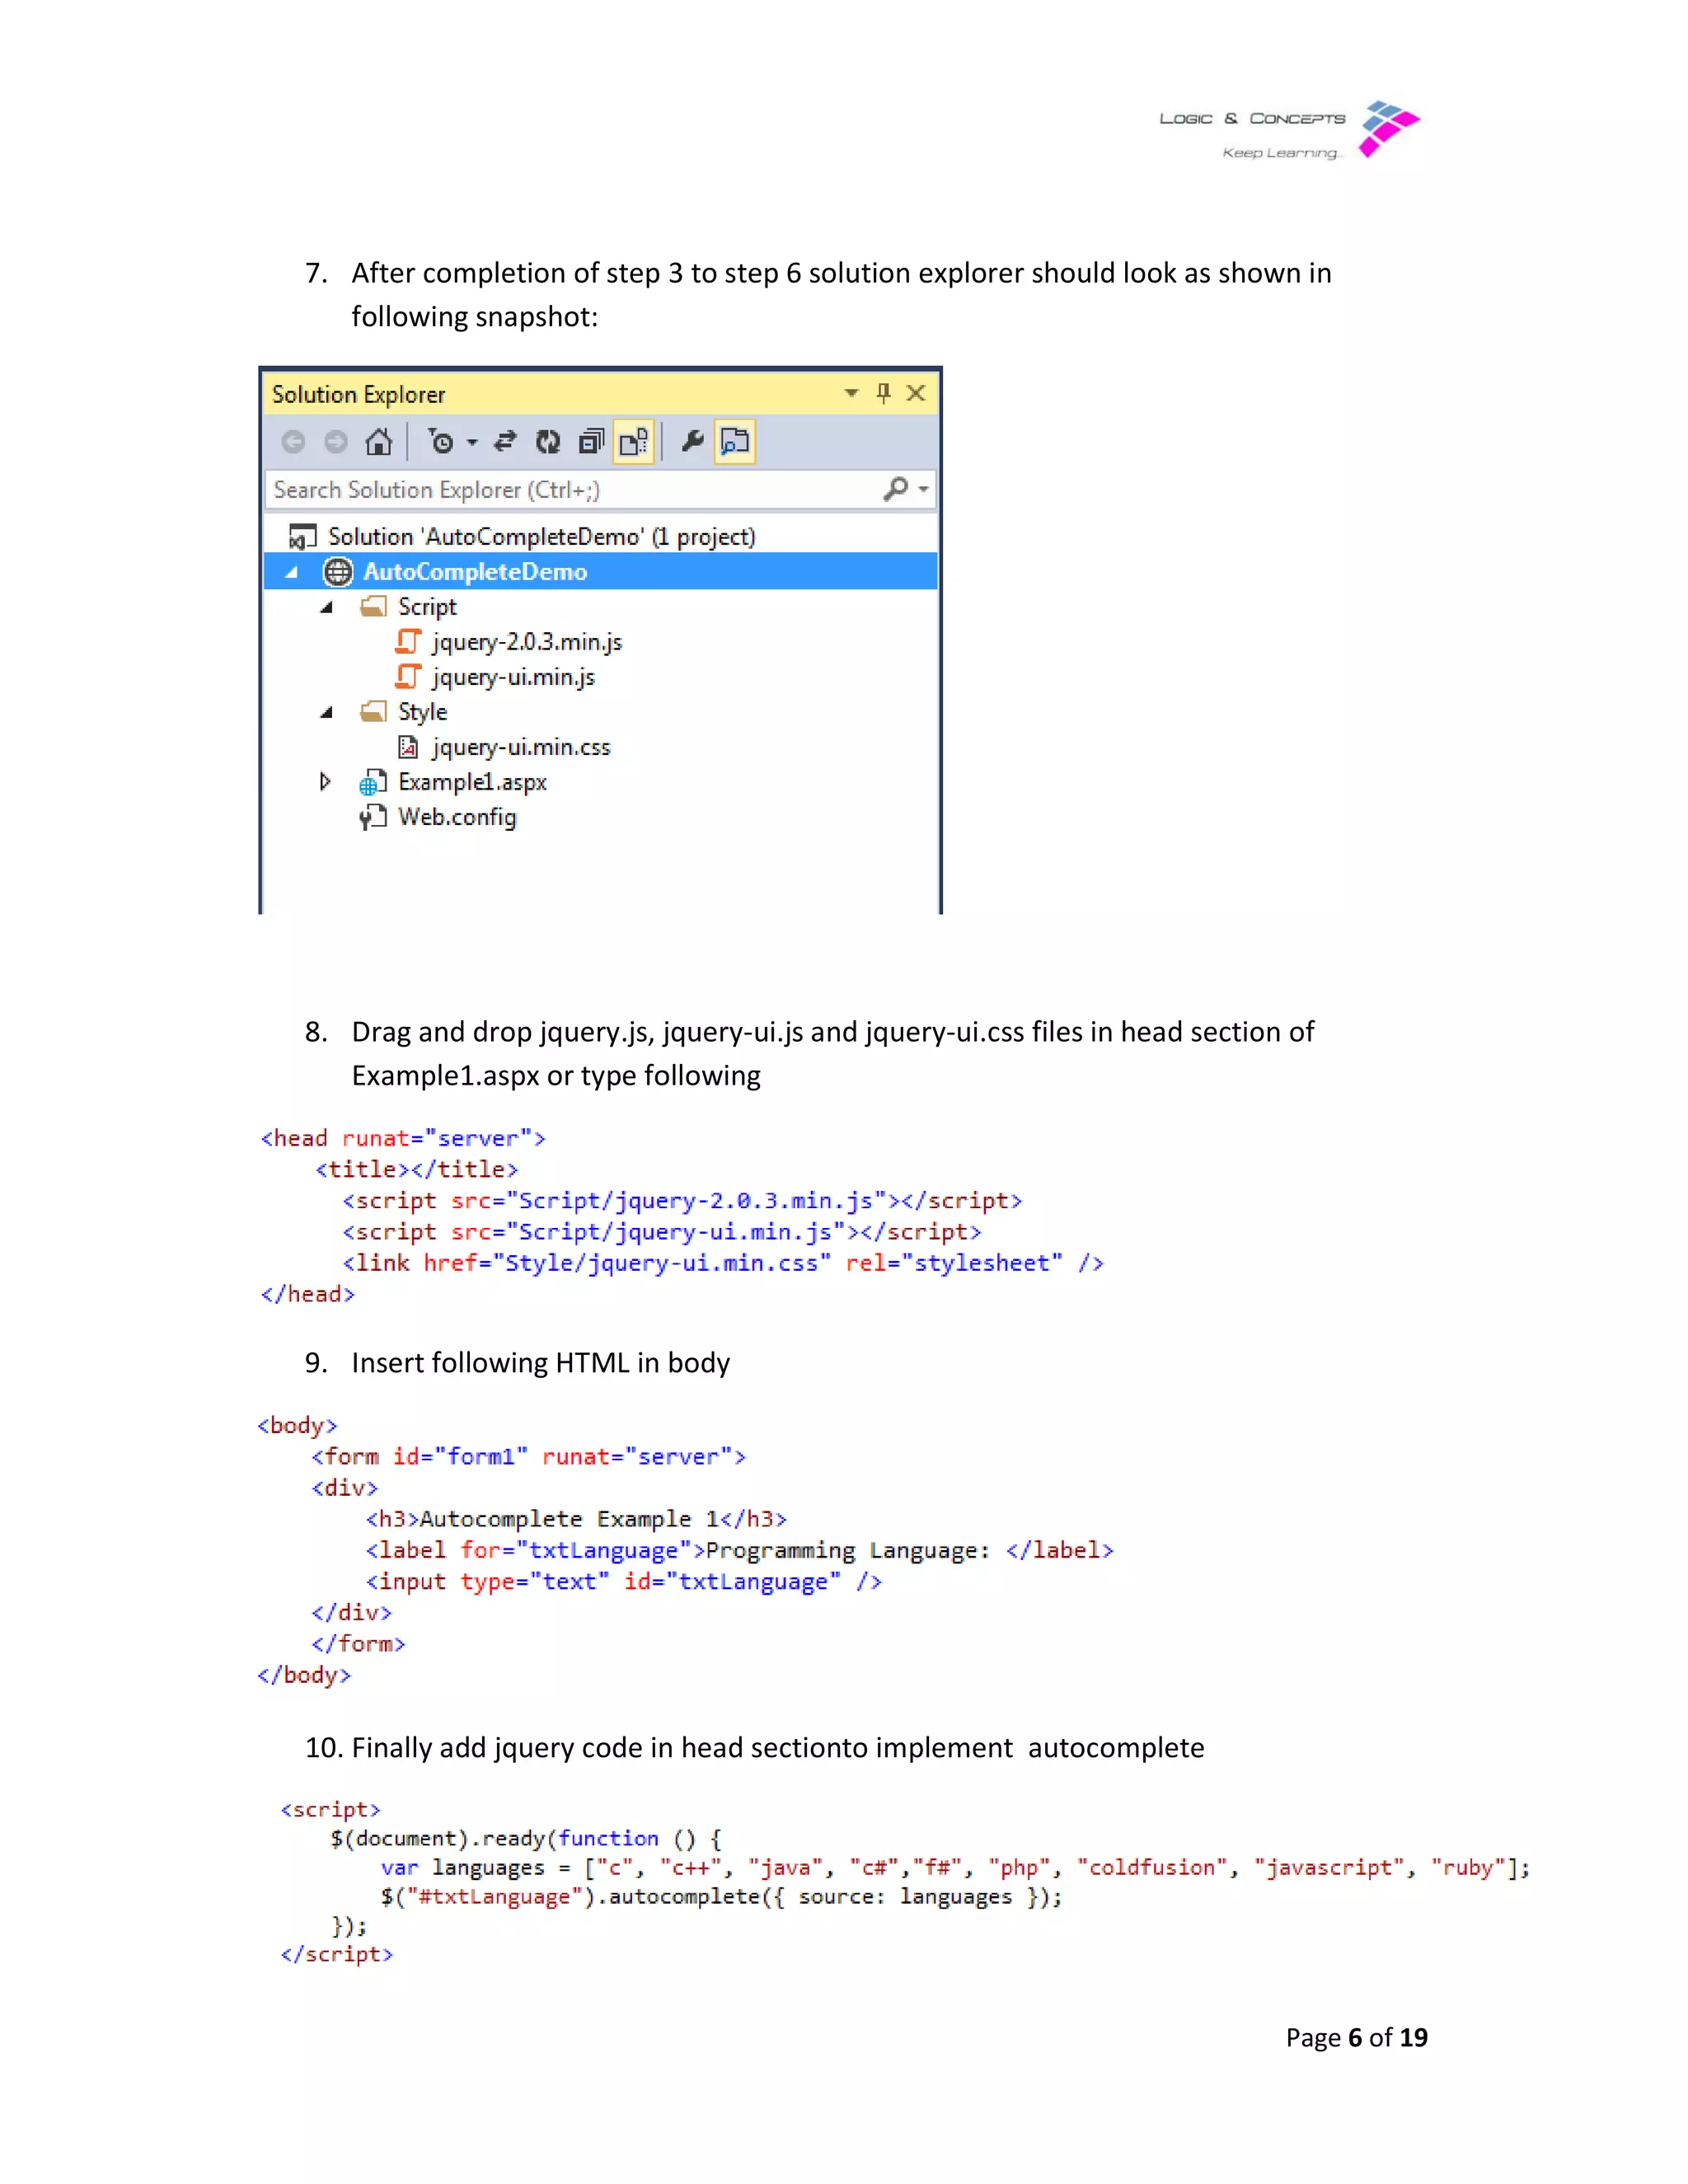Screen dimensions: 1688x2184
Task: Select jquery-ui.min.js file
Action: (x=513, y=677)
